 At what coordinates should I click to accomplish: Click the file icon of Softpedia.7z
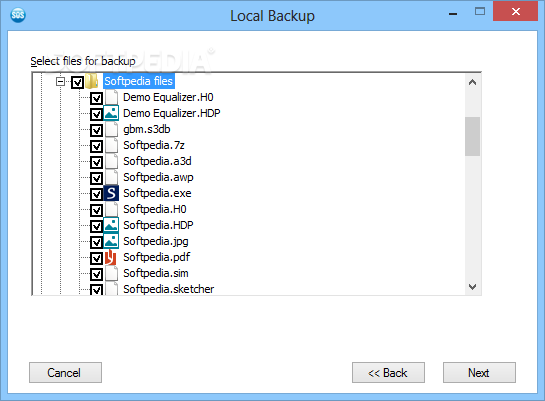[111, 145]
